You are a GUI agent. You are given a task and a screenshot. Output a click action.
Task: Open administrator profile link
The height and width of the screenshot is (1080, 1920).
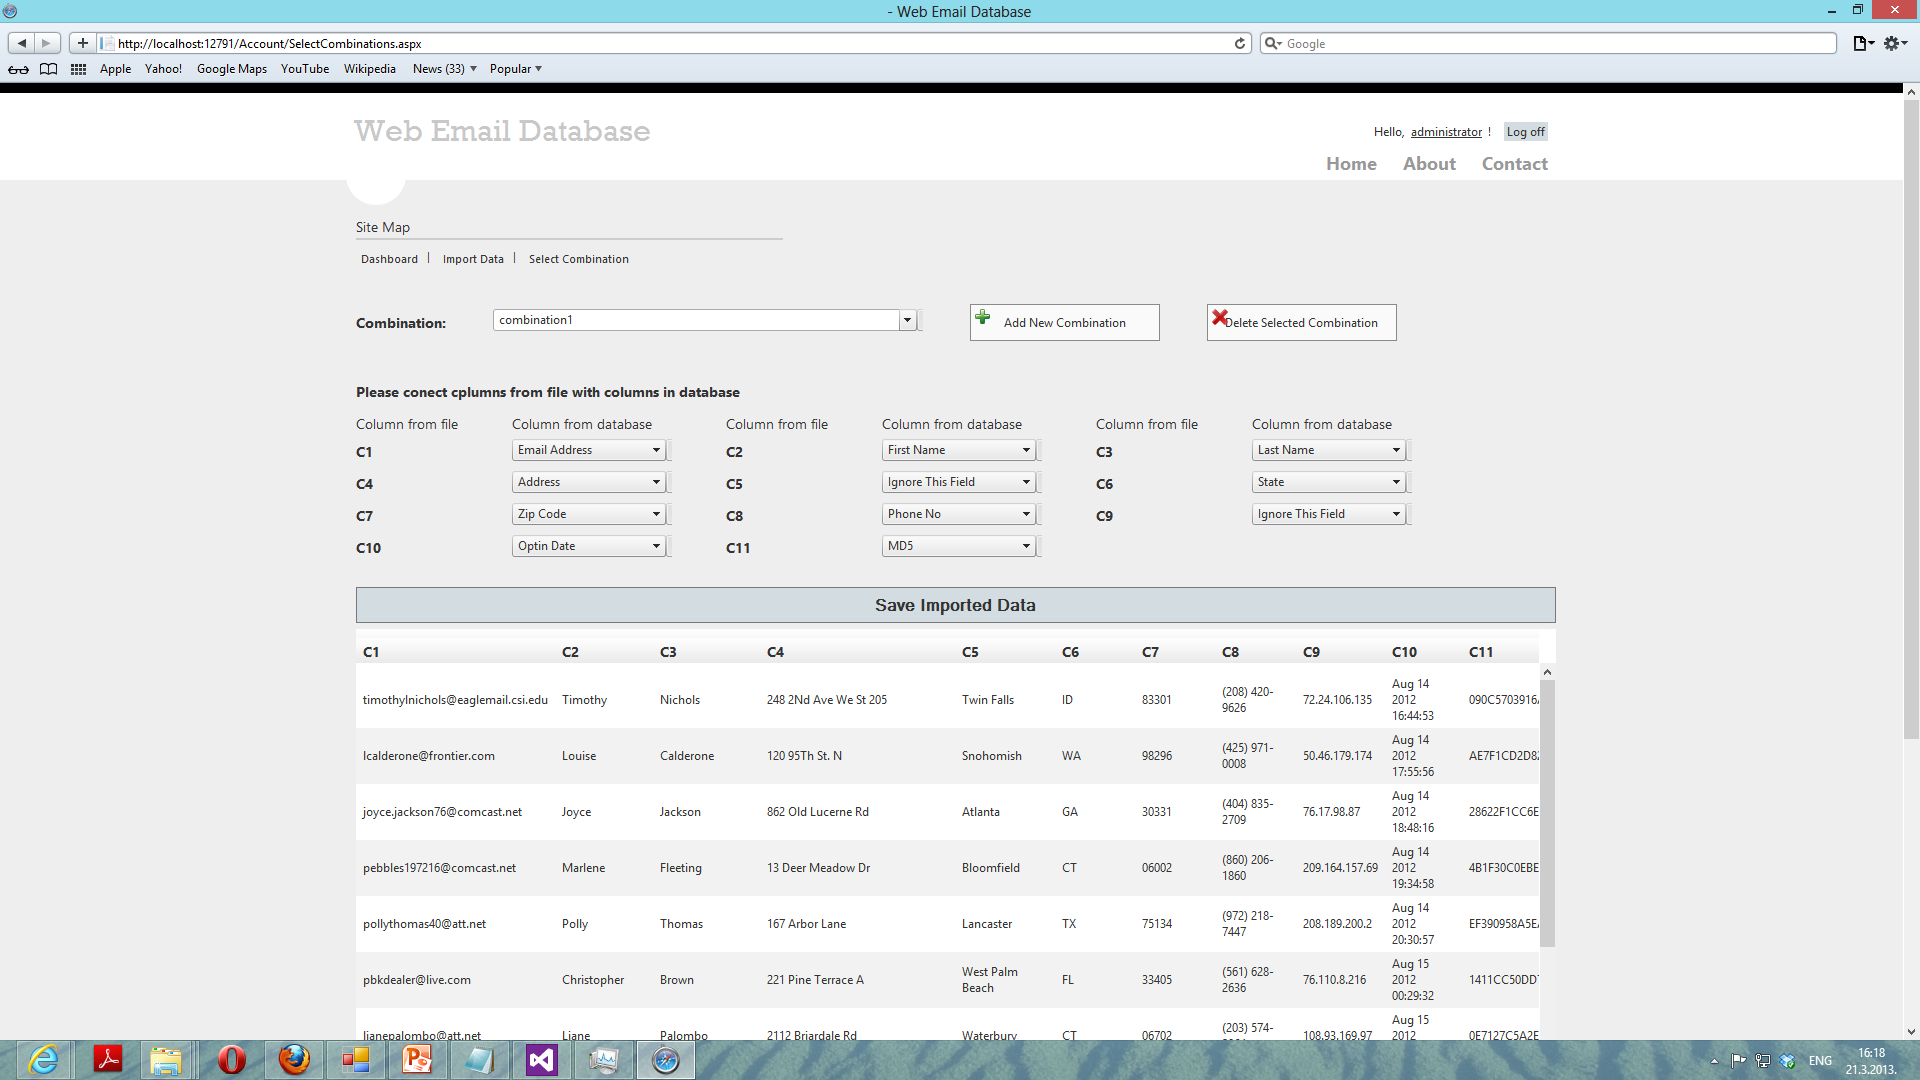1446,132
